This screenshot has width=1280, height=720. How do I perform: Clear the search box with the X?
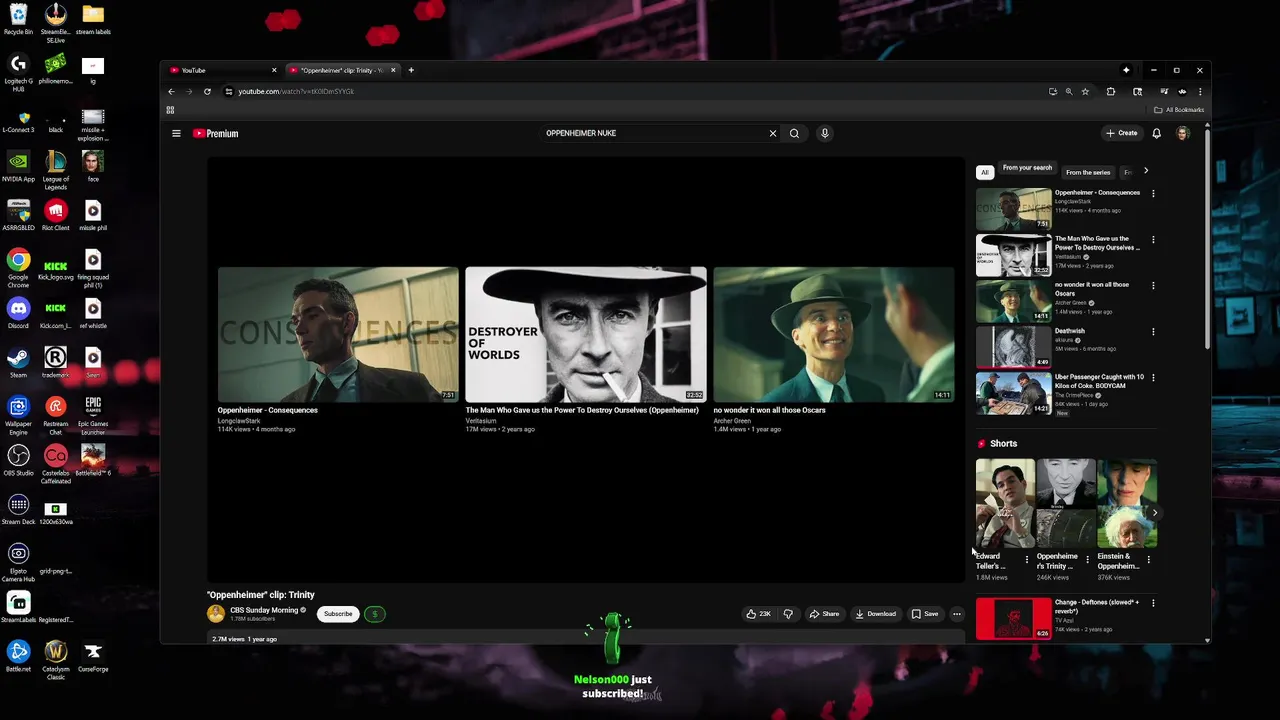[x=772, y=133]
